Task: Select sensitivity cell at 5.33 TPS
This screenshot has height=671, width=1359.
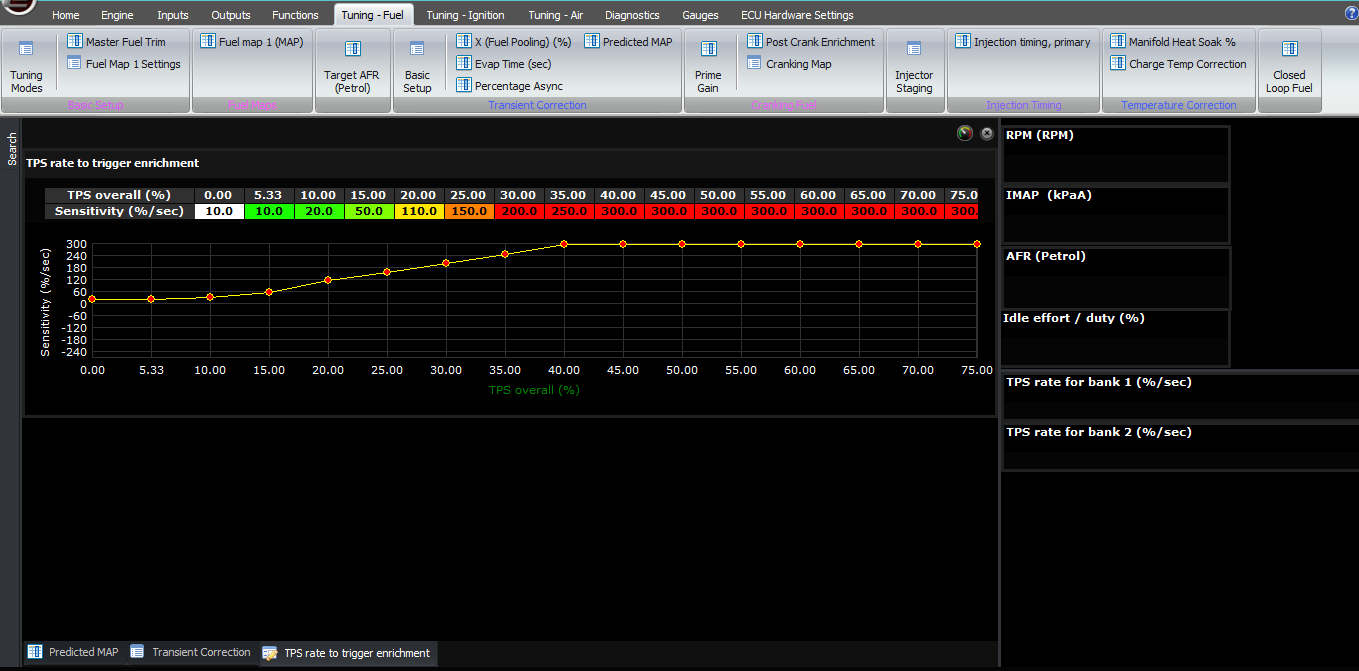Action: (269, 211)
